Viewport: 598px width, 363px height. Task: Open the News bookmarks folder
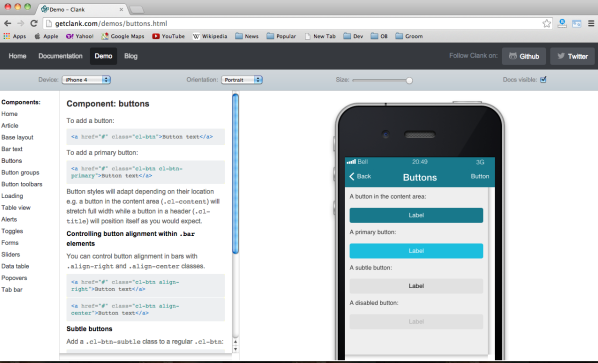click(247, 36)
